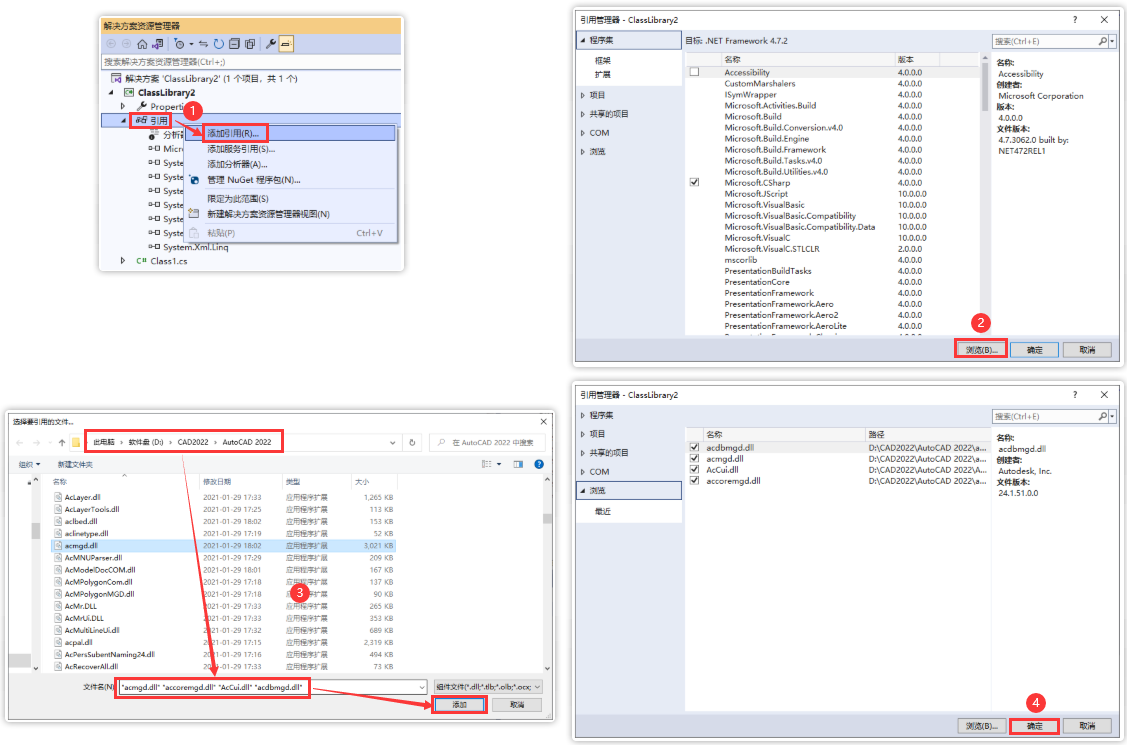Click the Solution Explorer search box
This screenshot has width=1127, height=745.
point(251,62)
